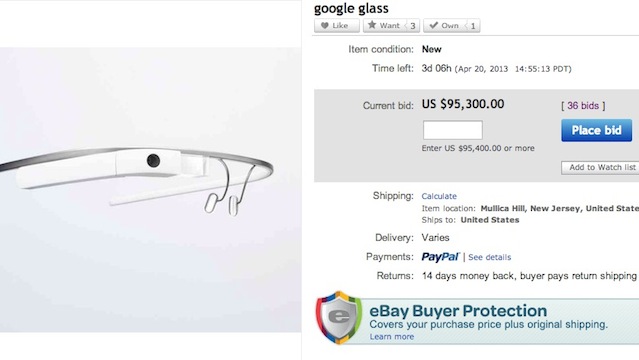
Task: Like this google glass listing
Action: point(337,26)
